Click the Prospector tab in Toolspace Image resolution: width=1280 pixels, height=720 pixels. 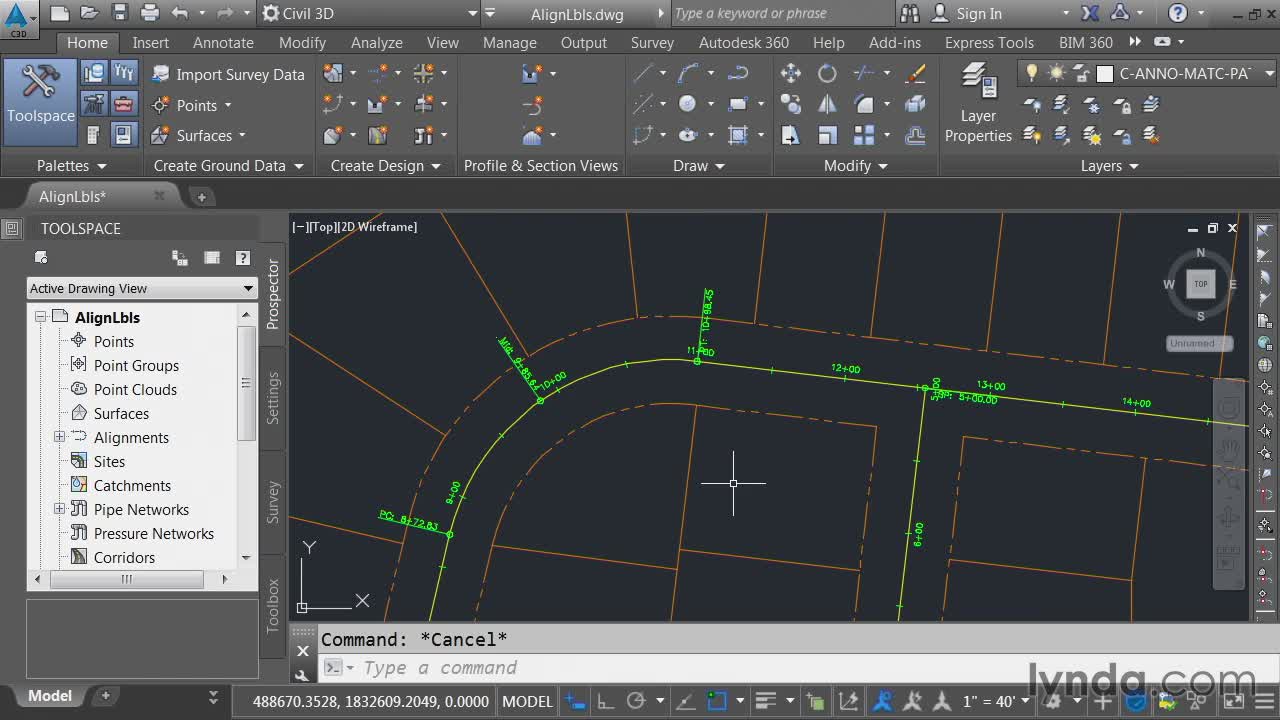(273, 294)
